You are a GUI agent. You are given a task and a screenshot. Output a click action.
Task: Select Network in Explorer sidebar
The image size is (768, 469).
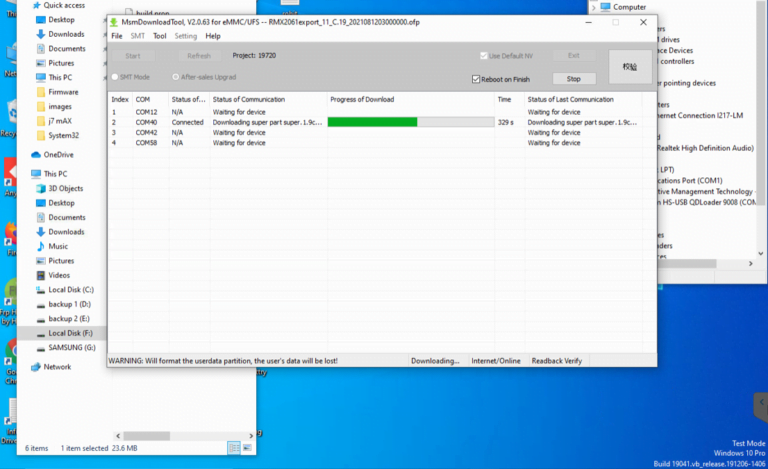pyautogui.click(x=57, y=367)
